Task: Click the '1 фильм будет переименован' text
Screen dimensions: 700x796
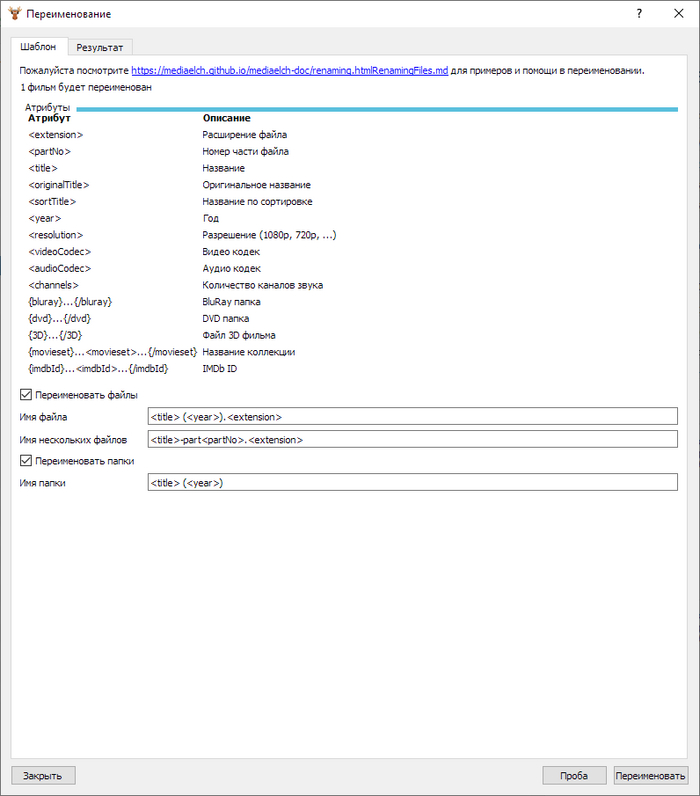Action: tap(86, 87)
